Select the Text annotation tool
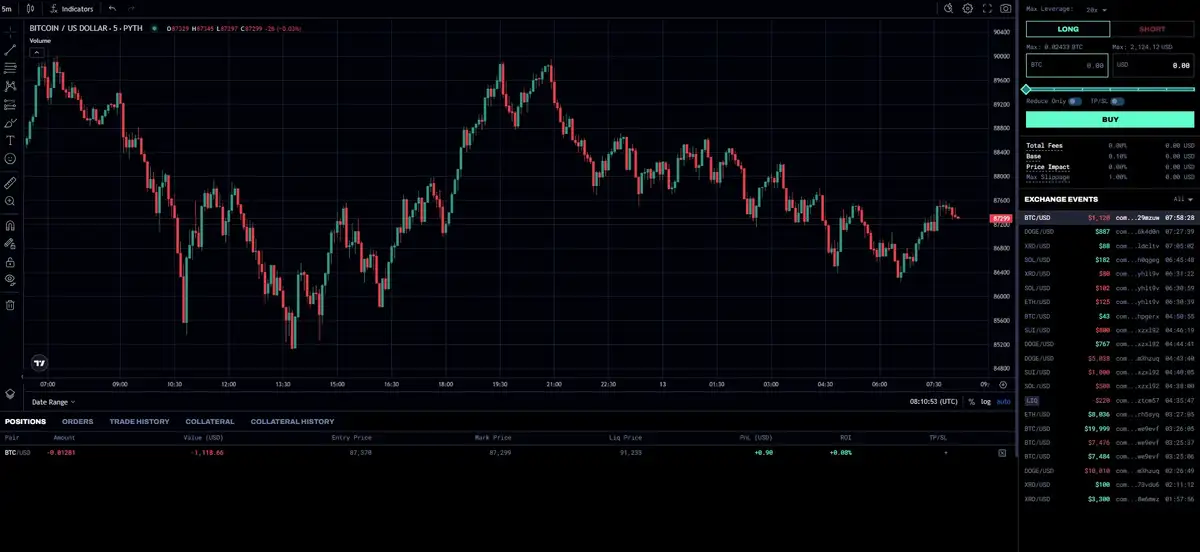The height and width of the screenshot is (552, 1200). click(10, 140)
